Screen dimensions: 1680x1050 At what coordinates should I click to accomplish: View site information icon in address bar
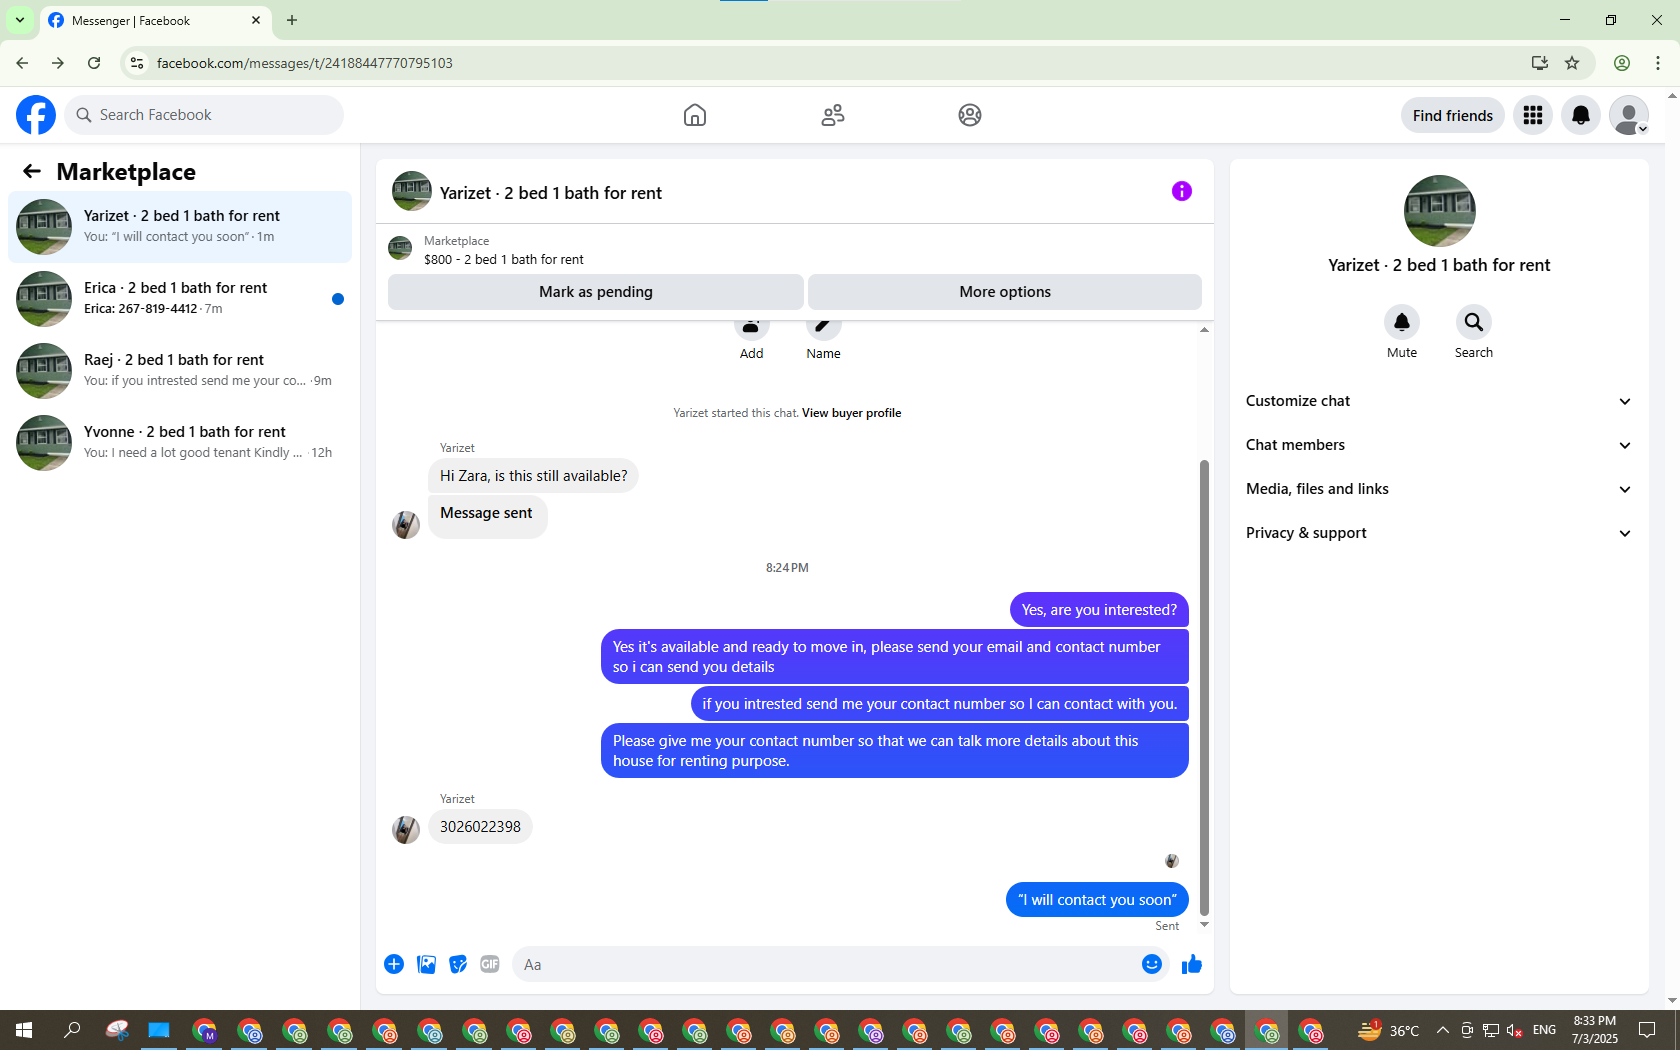coord(137,63)
